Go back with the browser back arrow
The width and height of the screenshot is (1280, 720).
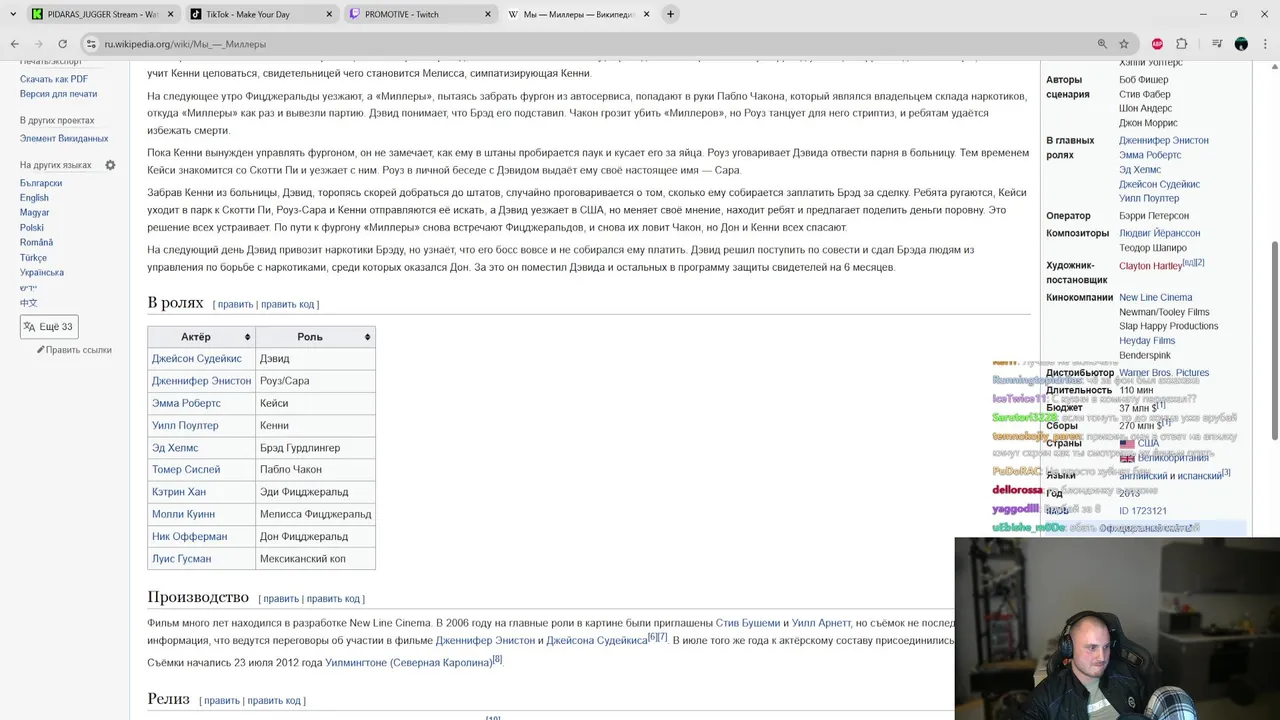[14, 44]
